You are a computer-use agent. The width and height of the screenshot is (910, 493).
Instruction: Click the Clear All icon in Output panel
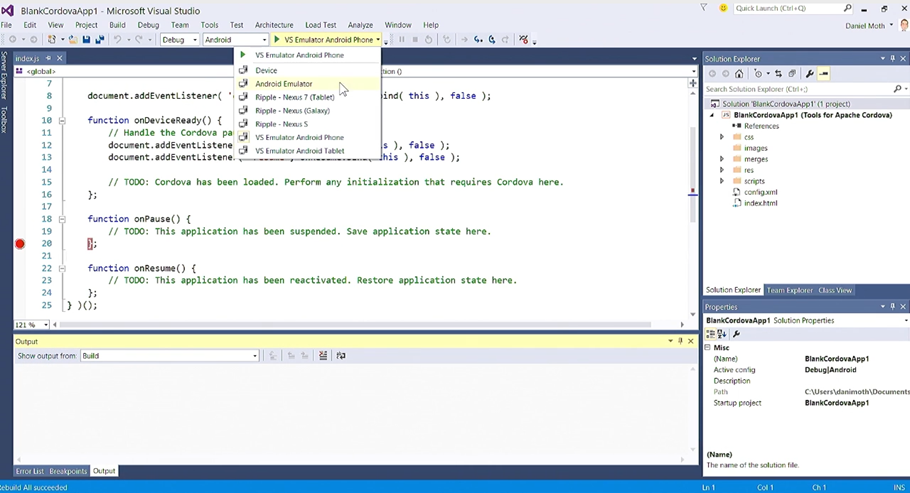323,355
